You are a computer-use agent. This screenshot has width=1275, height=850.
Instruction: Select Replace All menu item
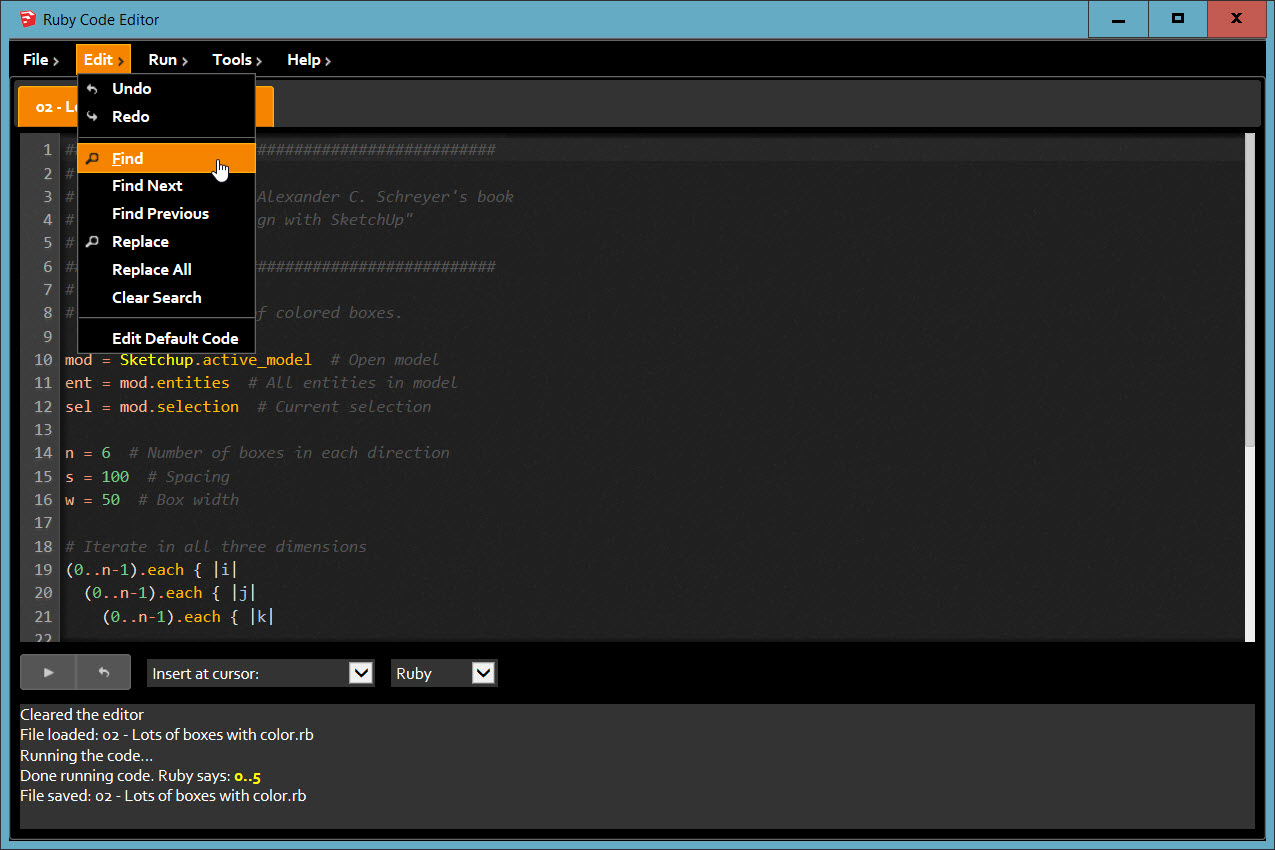(x=151, y=270)
